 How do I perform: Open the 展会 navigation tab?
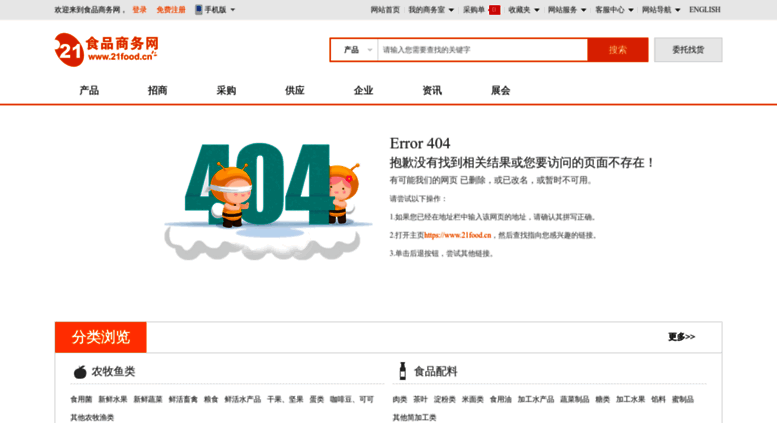pos(500,90)
